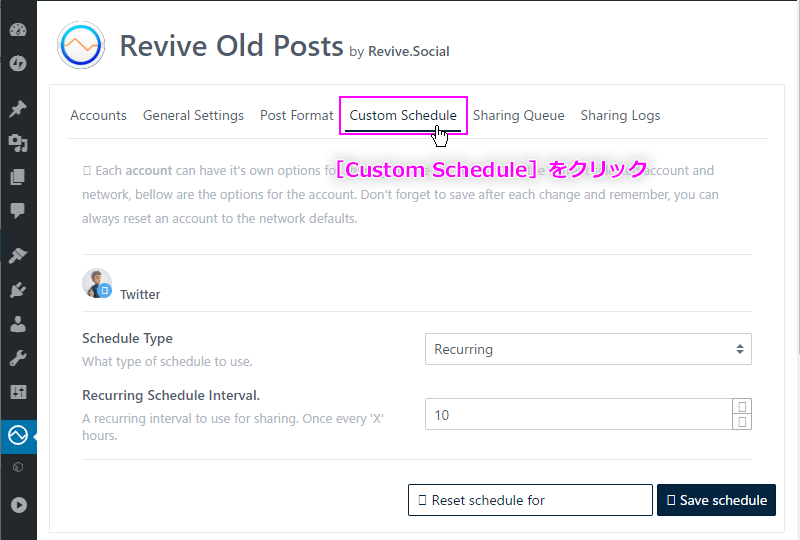The width and height of the screenshot is (800, 540).
Task: Switch to the Sharing Logs tab
Action: (x=620, y=115)
